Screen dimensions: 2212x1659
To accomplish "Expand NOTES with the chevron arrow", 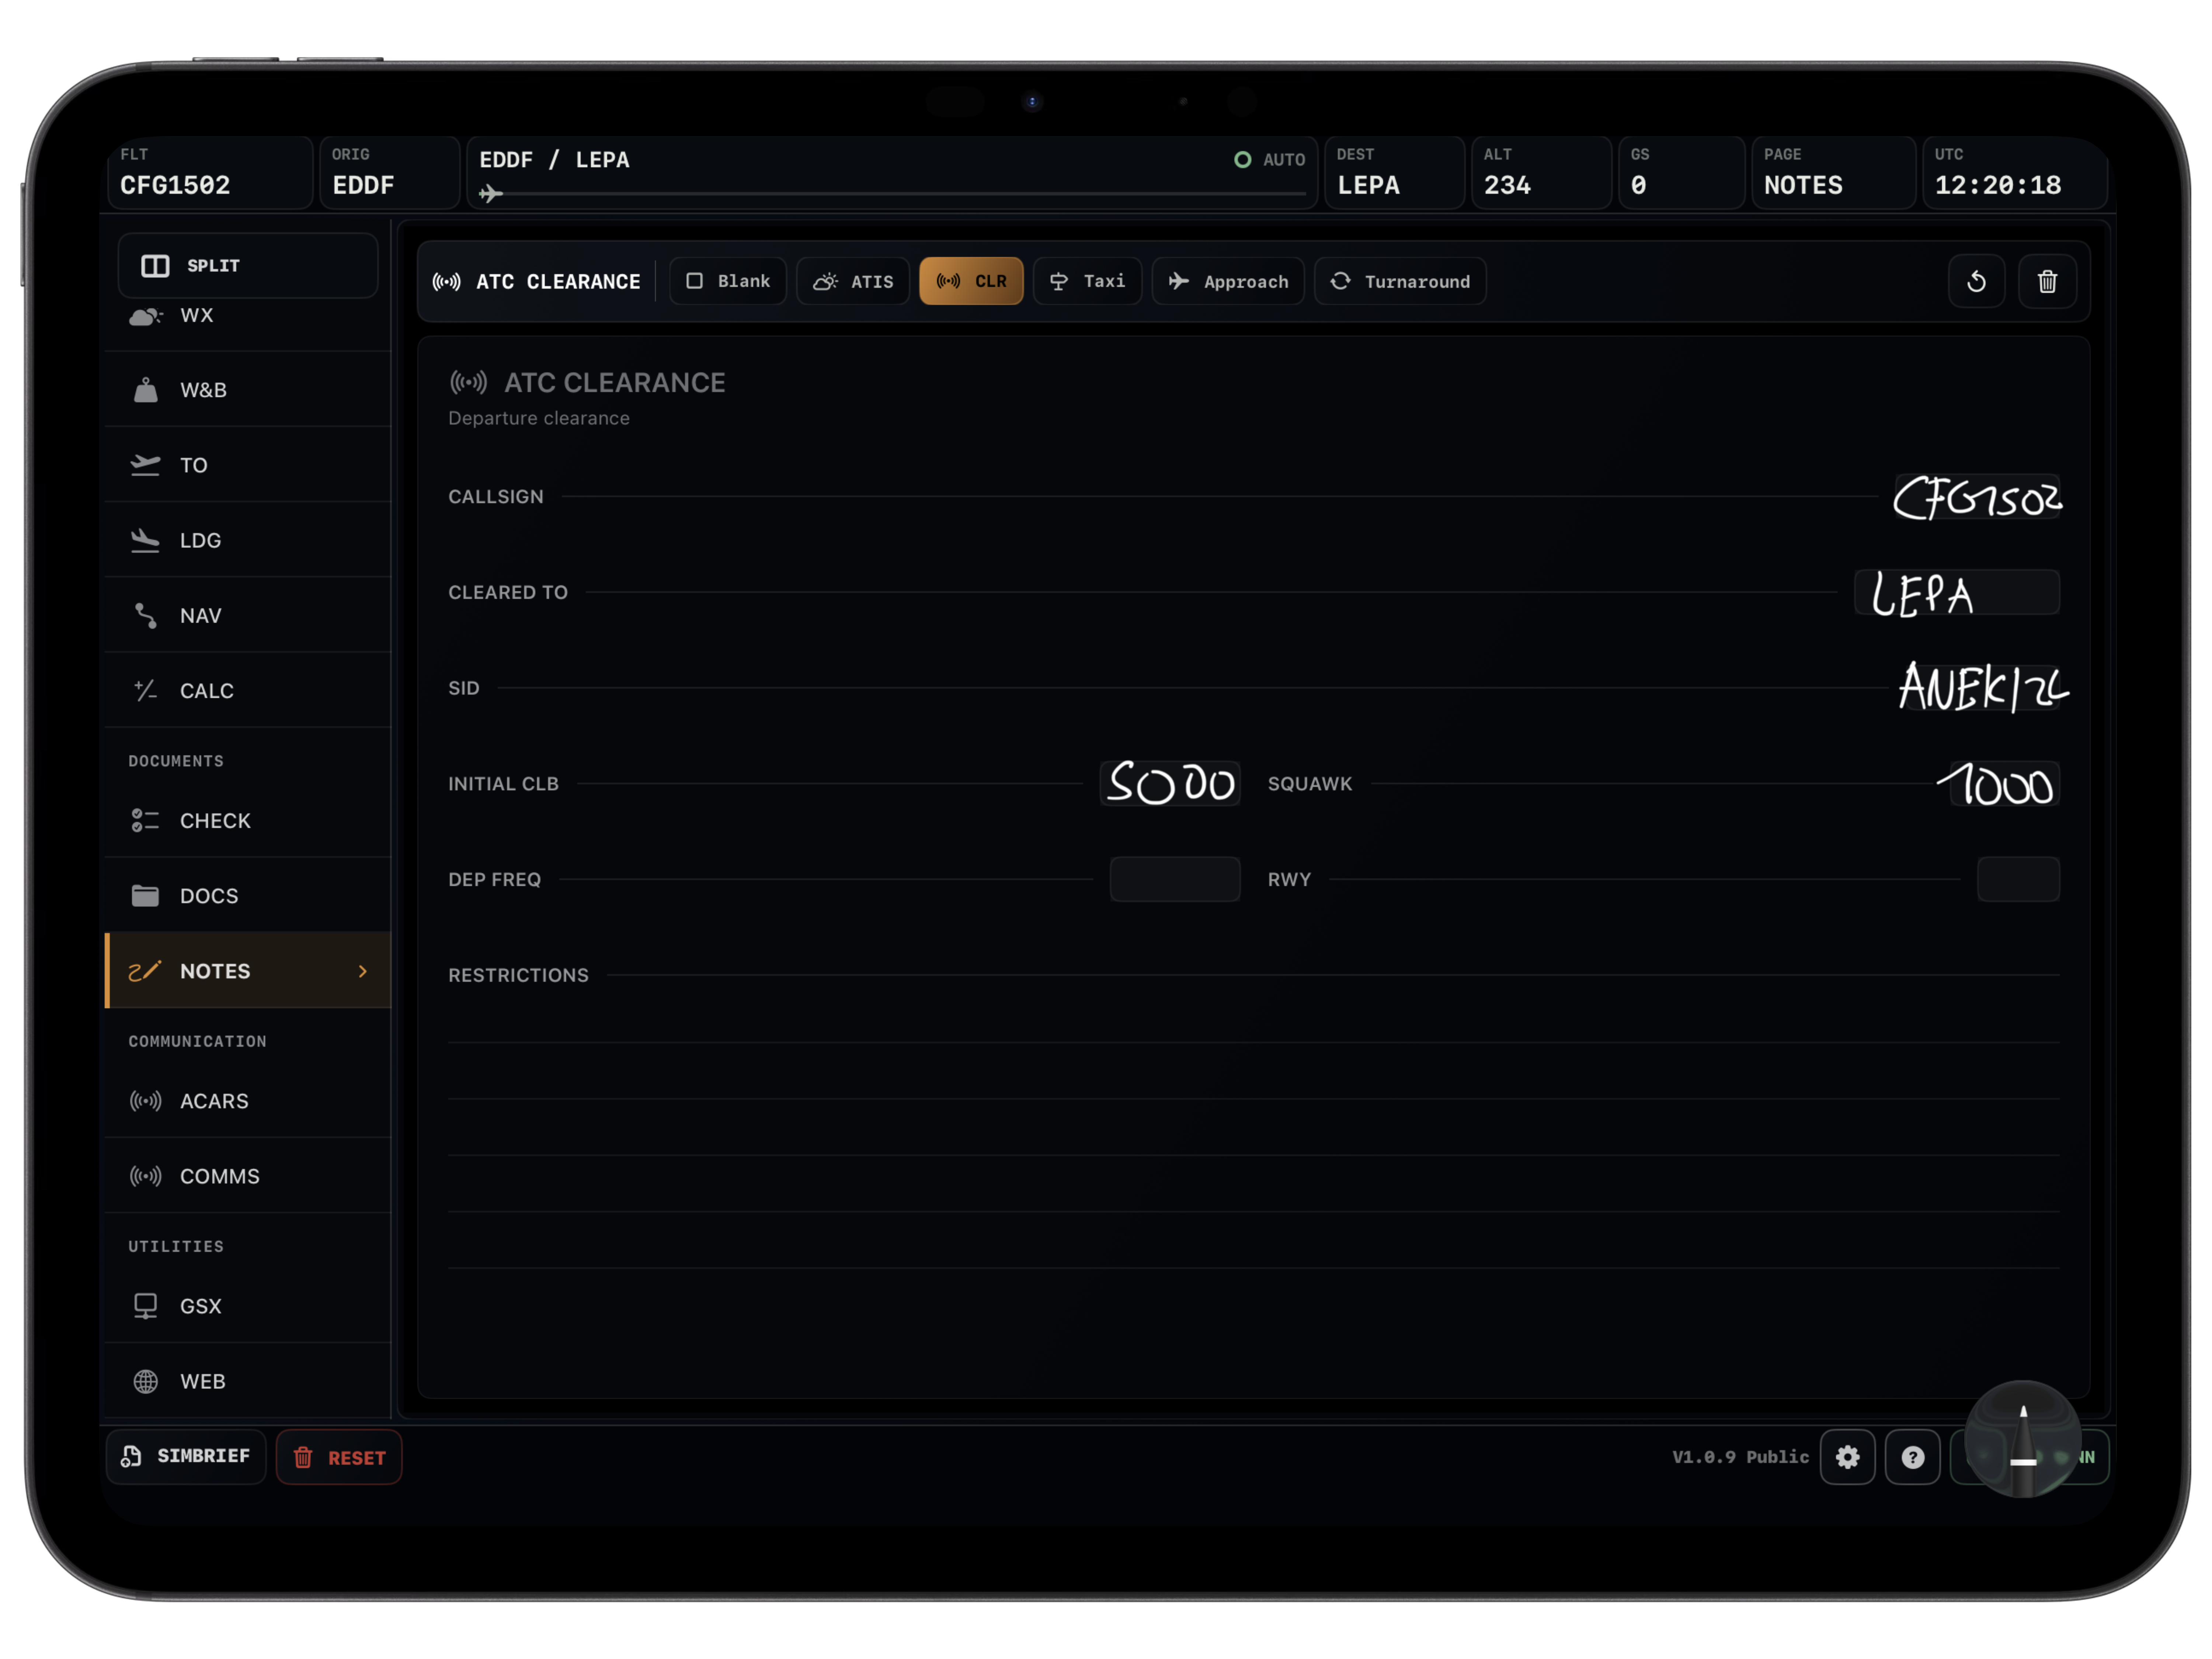I will tap(363, 971).
